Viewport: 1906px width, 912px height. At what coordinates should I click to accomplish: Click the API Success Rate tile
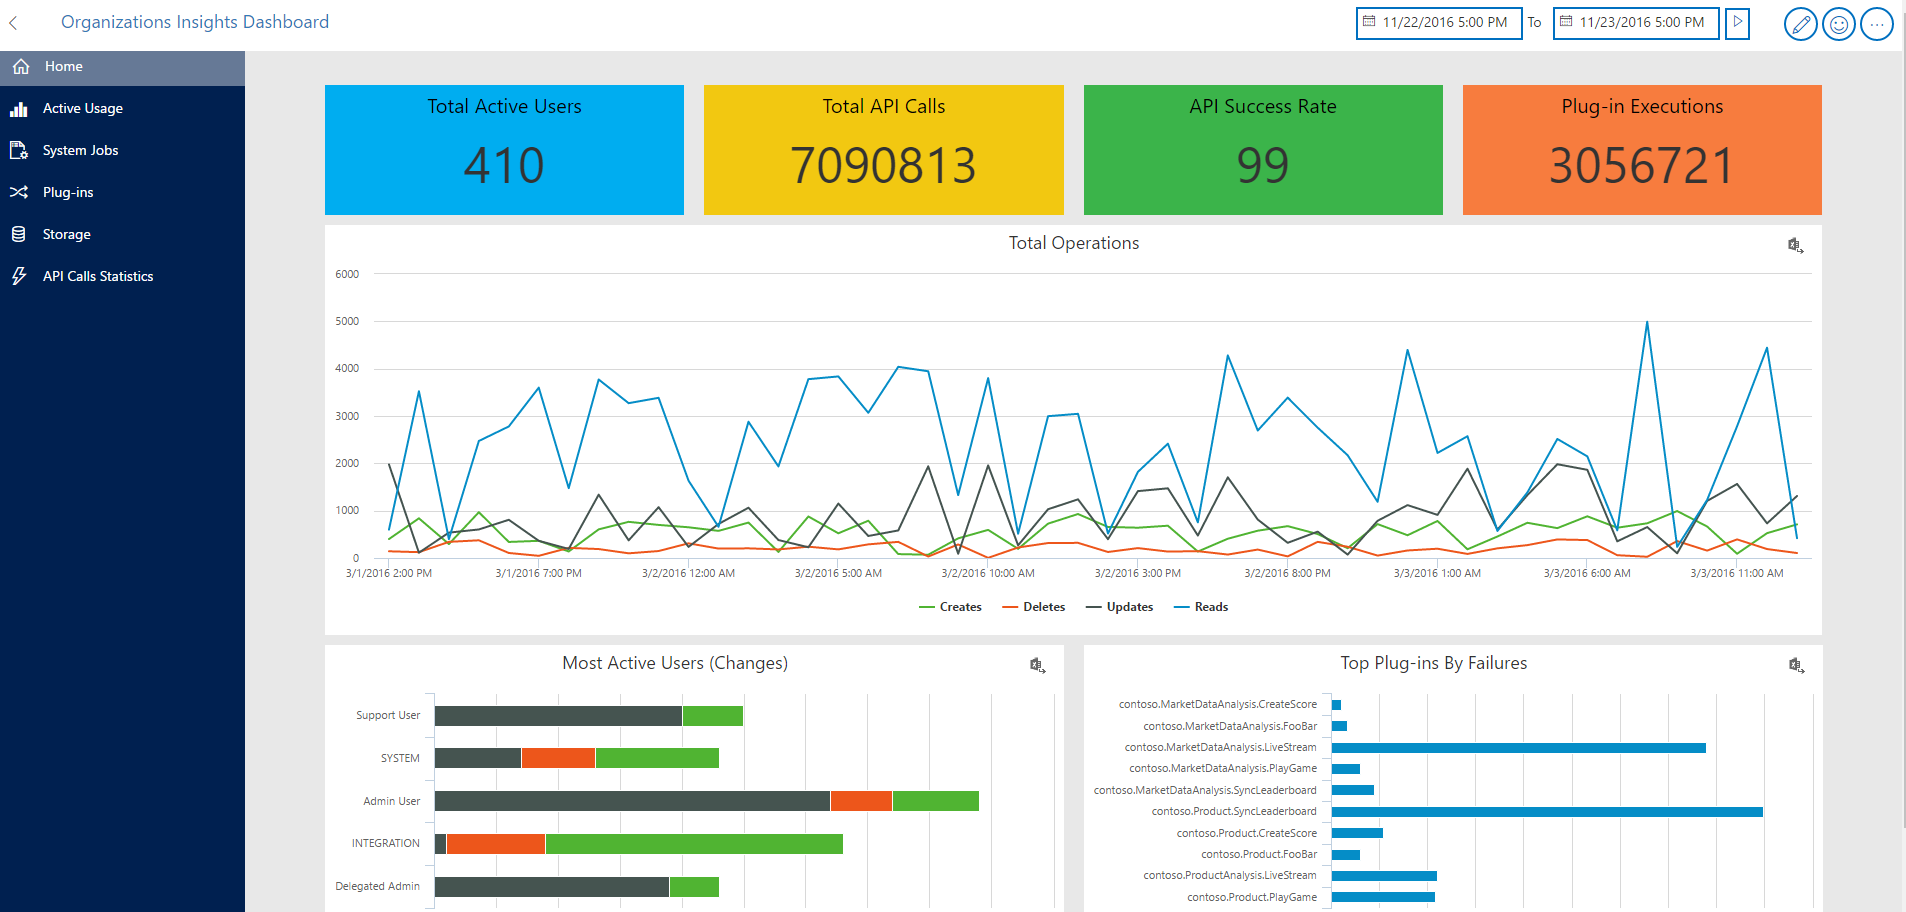pos(1263,150)
